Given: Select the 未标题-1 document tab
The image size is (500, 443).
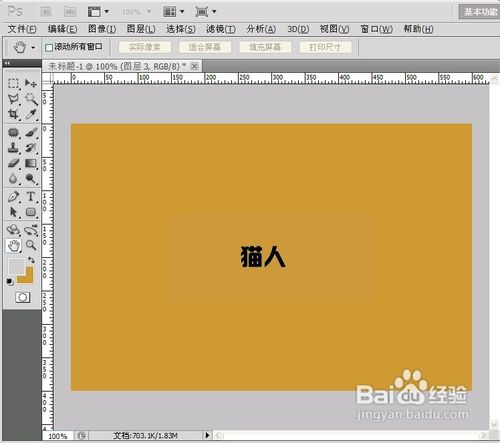Looking at the screenshot, I should [x=117, y=66].
